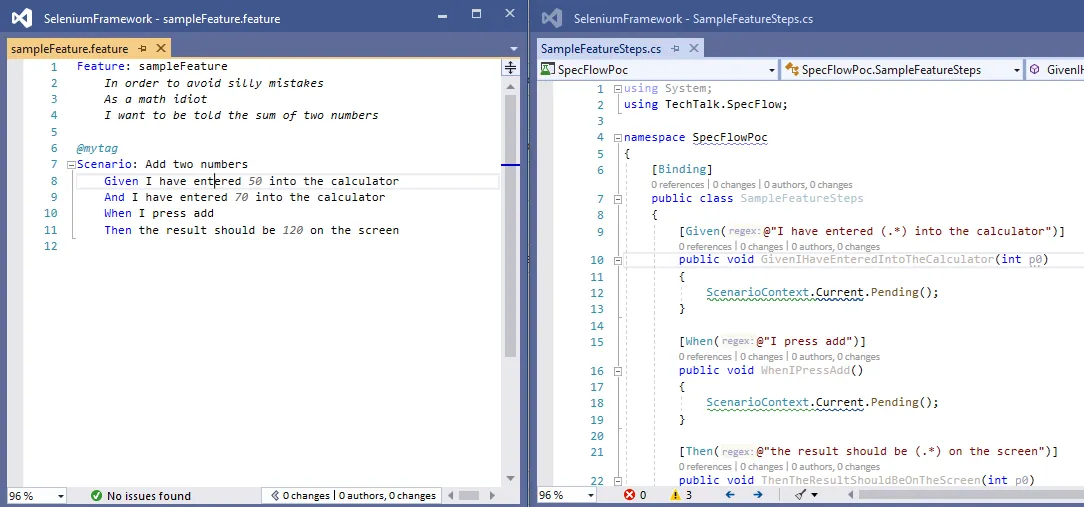Pin the sampleFeature.feature tab
1084x507 pixels.
(x=142, y=48)
